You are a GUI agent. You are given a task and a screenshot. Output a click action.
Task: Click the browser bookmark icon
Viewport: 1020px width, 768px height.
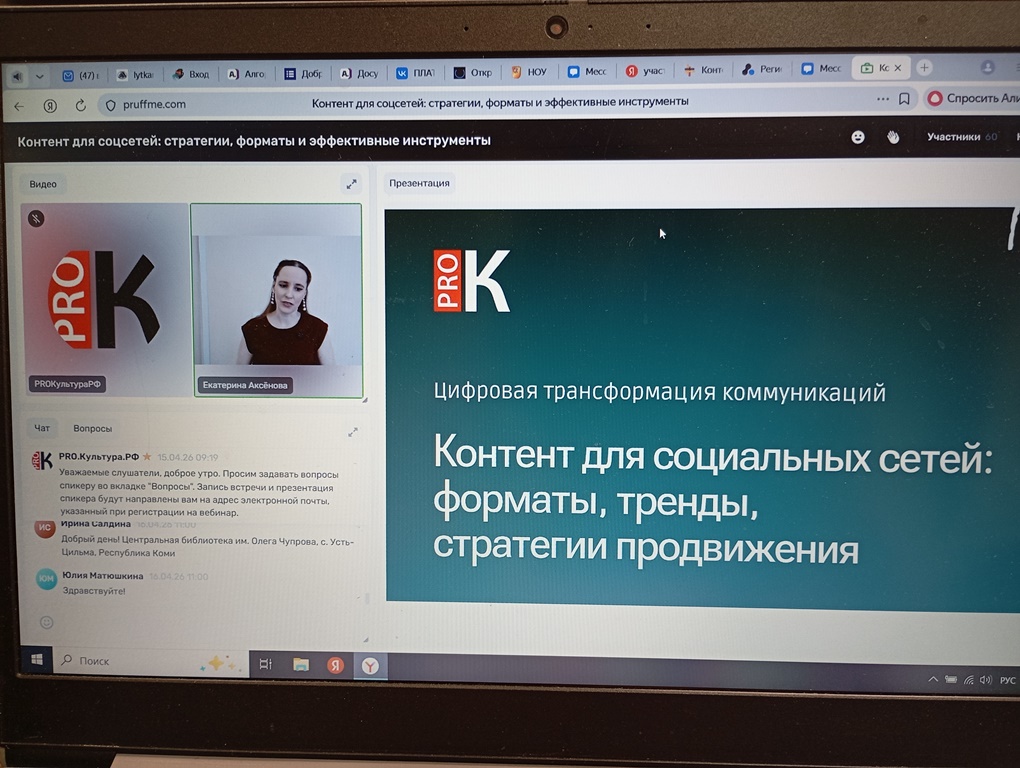coord(904,100)
